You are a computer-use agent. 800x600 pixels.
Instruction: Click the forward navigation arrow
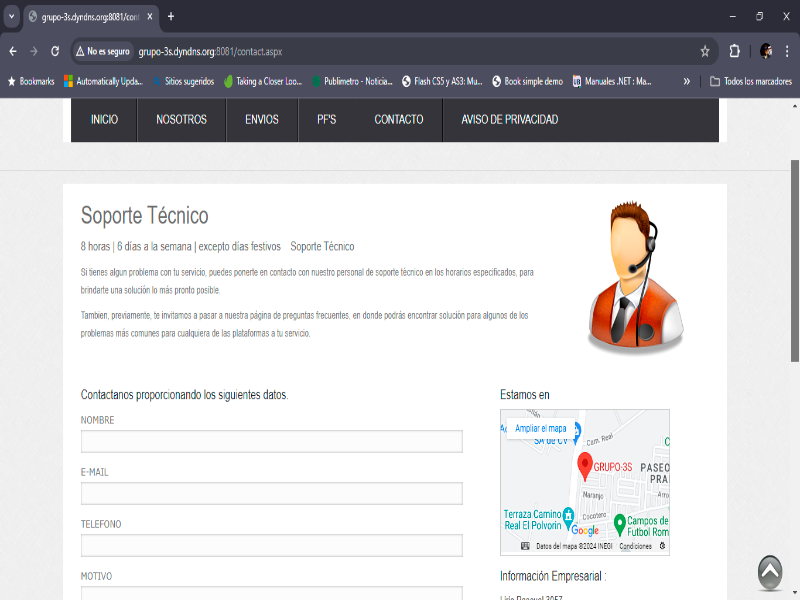point(34,52)
